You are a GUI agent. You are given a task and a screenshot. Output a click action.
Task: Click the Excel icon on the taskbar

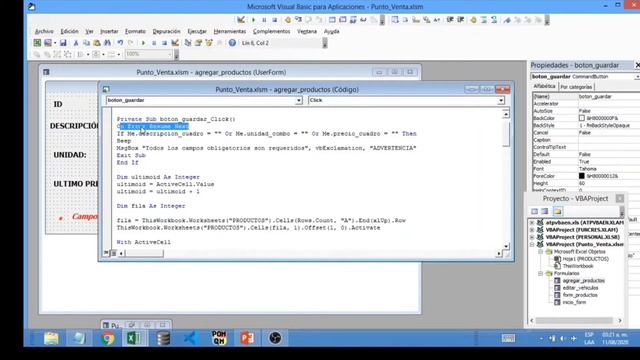coord(134,338)
